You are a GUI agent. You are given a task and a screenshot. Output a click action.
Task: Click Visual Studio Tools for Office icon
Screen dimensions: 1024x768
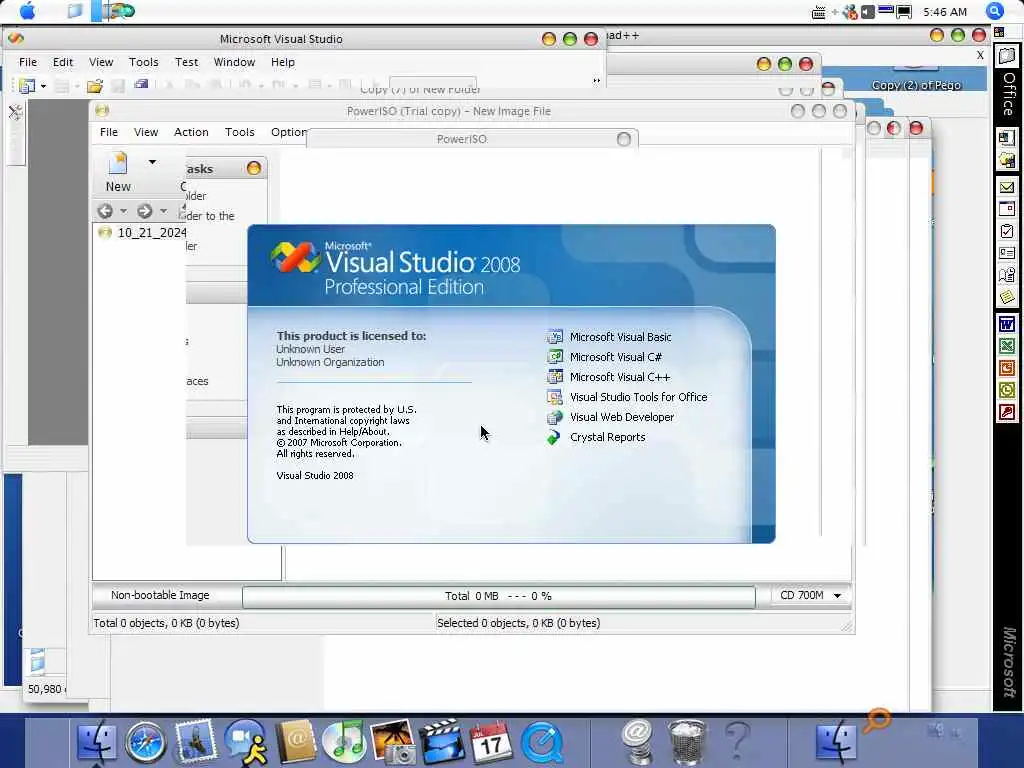click(554, 397)
